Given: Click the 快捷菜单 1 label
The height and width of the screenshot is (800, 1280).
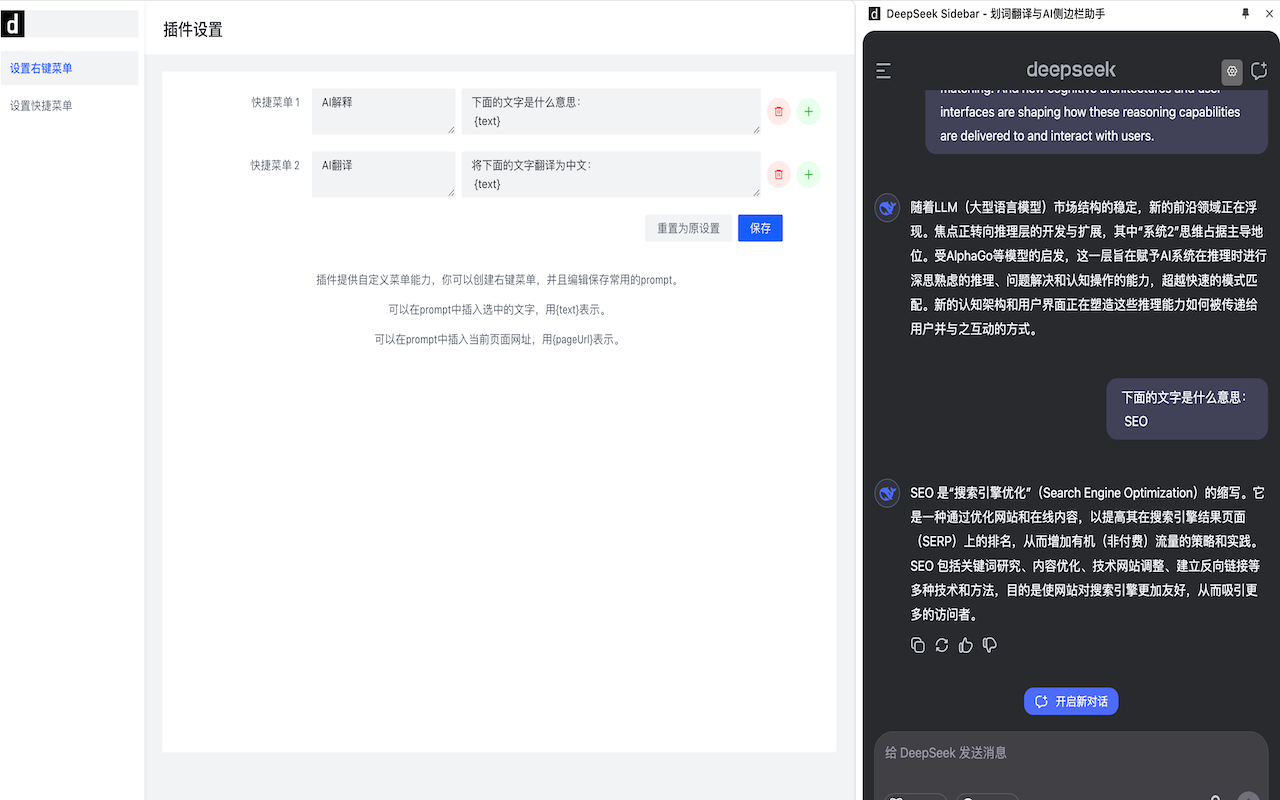Looking at the screenshot, I should tap(275, 102).
